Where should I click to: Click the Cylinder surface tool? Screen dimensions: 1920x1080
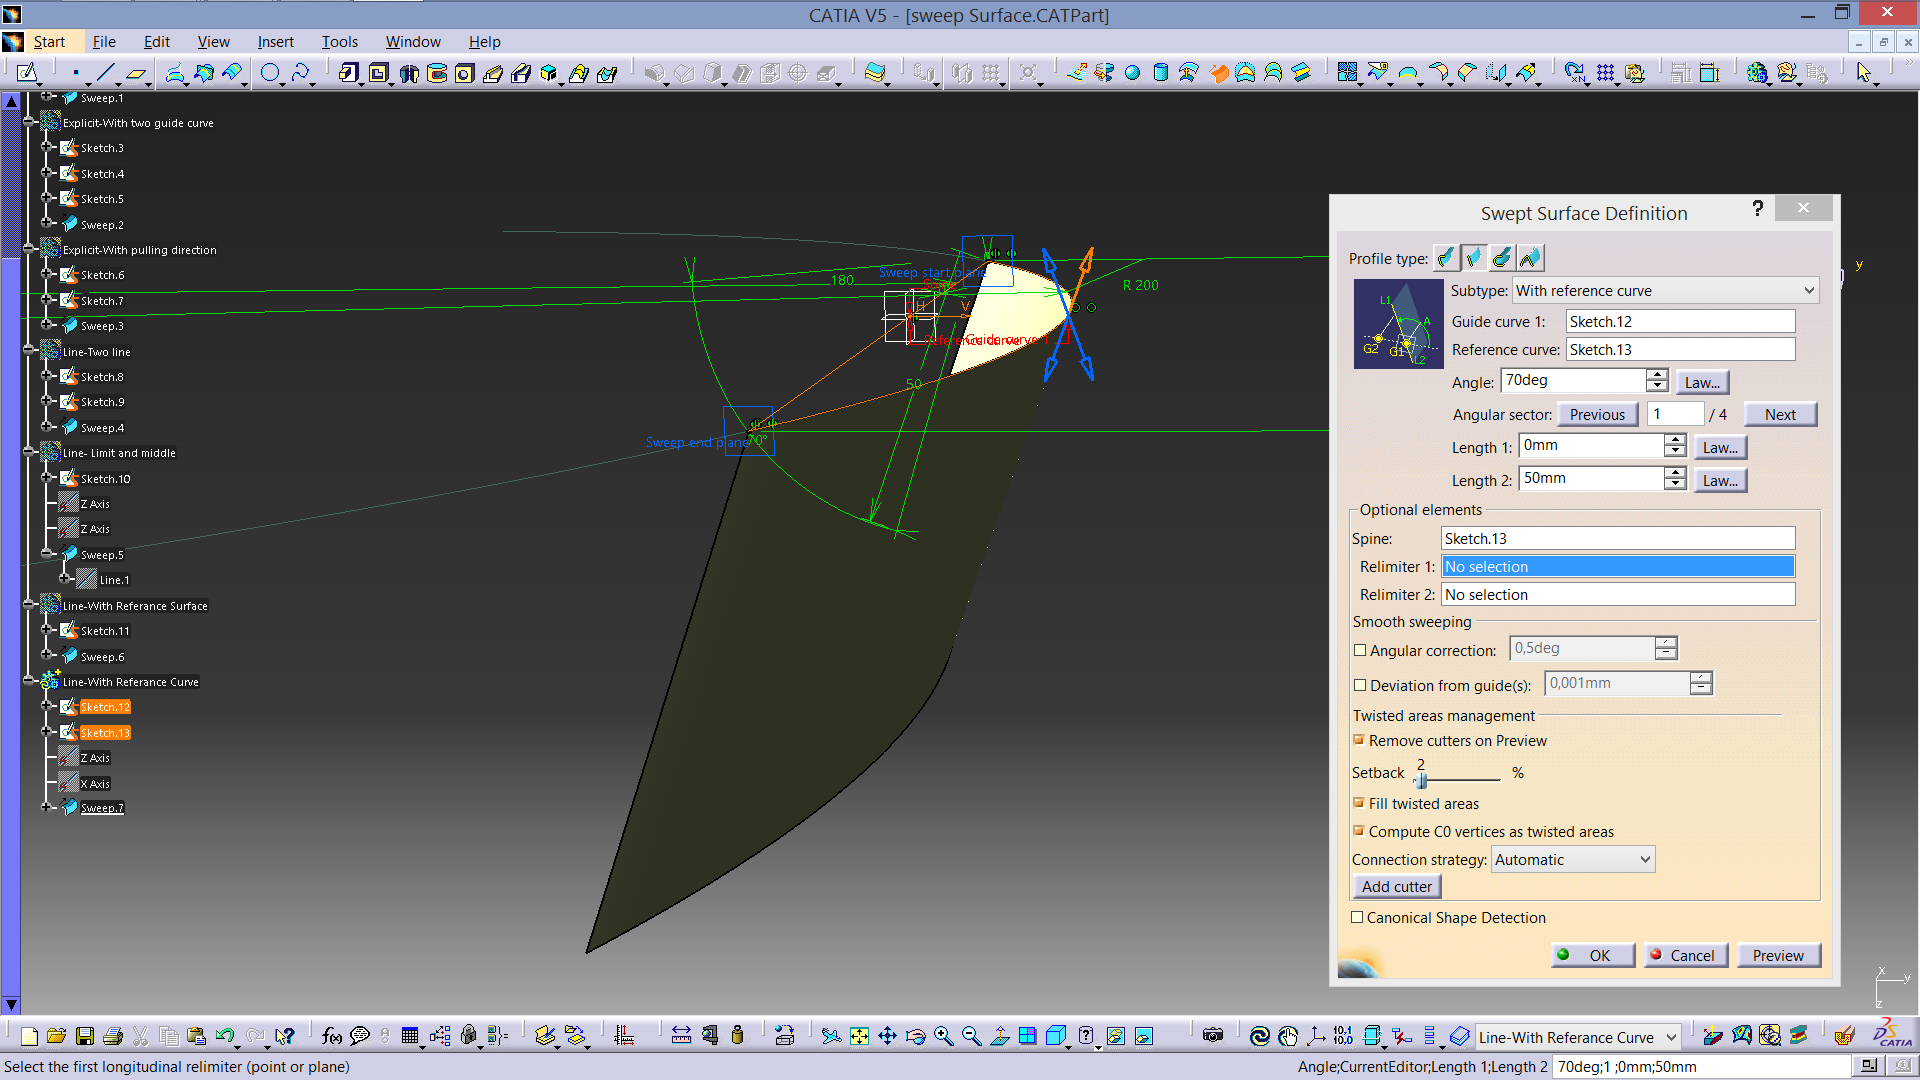click(1160, 72)
